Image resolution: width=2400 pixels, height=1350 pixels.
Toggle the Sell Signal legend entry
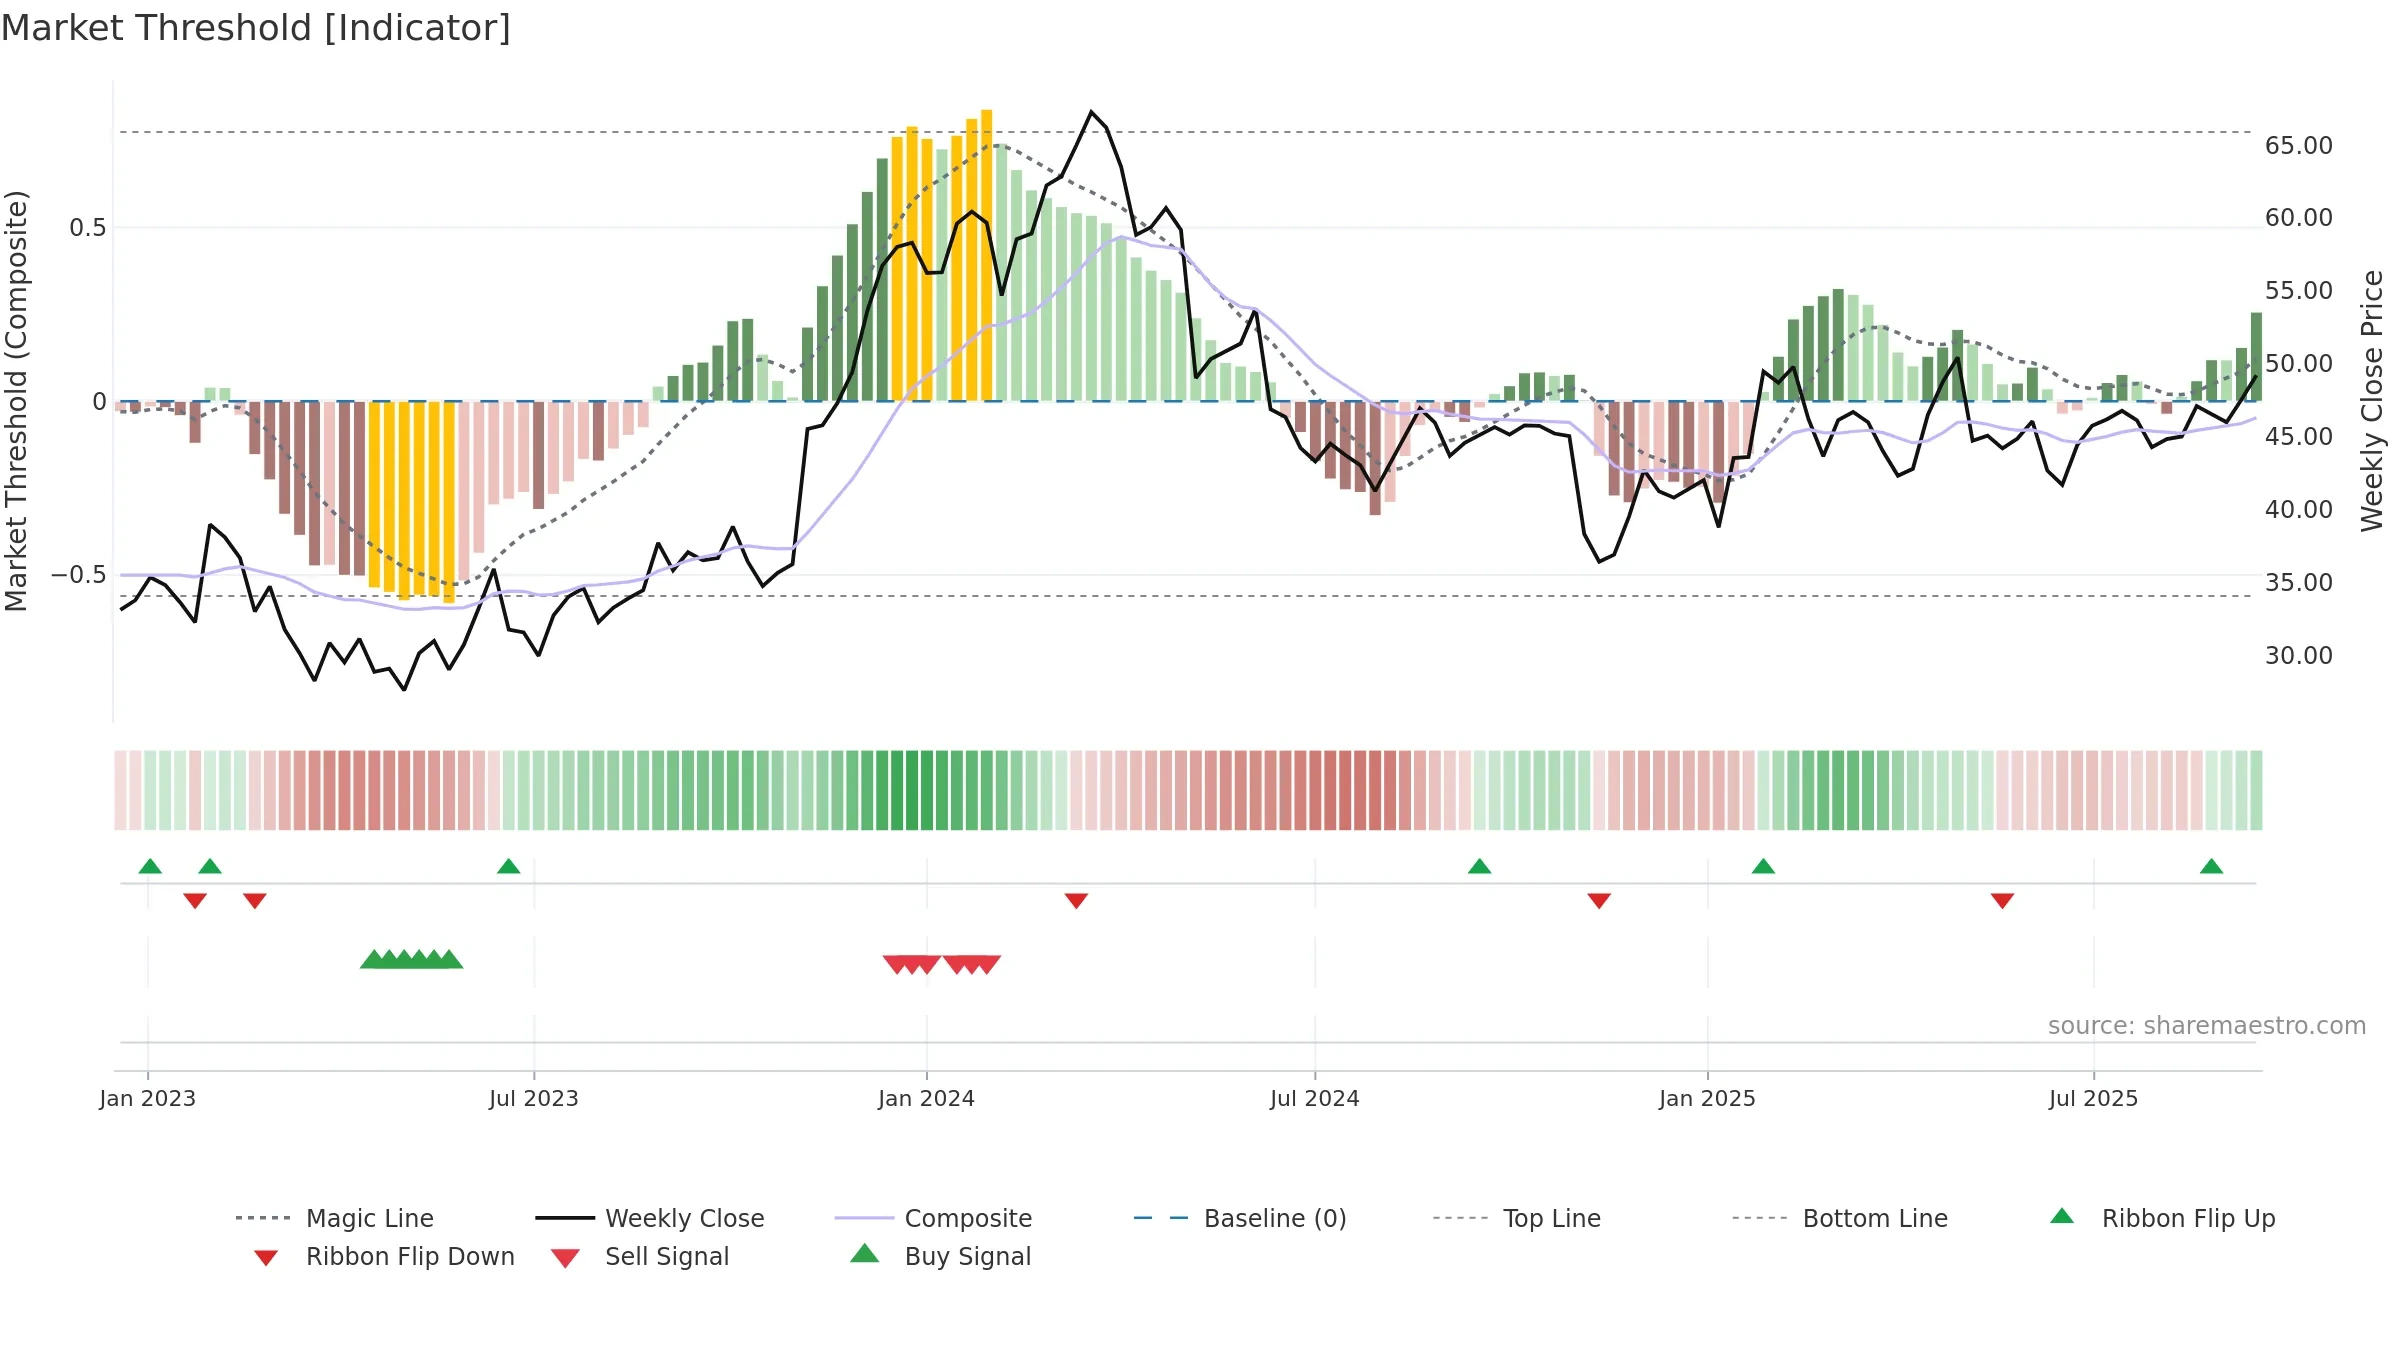(x=640, y=1256)
